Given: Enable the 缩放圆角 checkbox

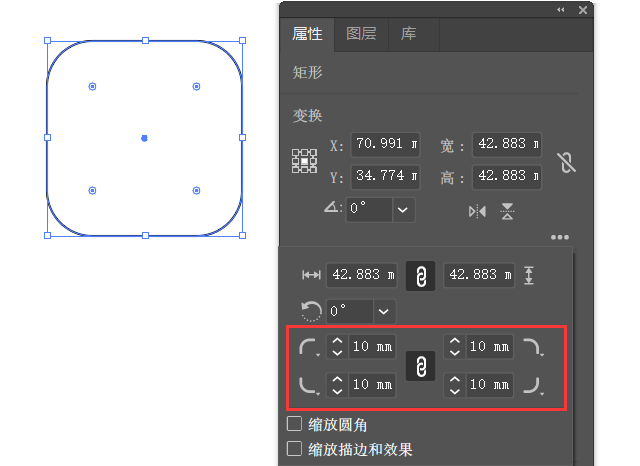Looking at the screenshot, I should (295, 425).
